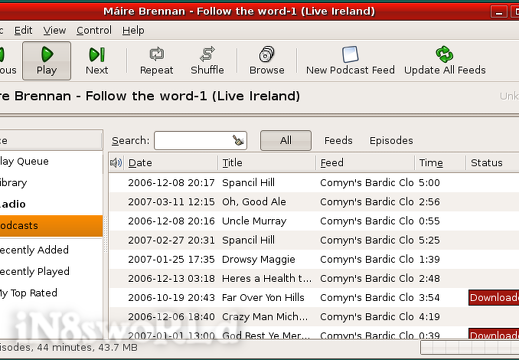Open the Browse view
This screenshot has width=519, height=360.
pos(267,61)
